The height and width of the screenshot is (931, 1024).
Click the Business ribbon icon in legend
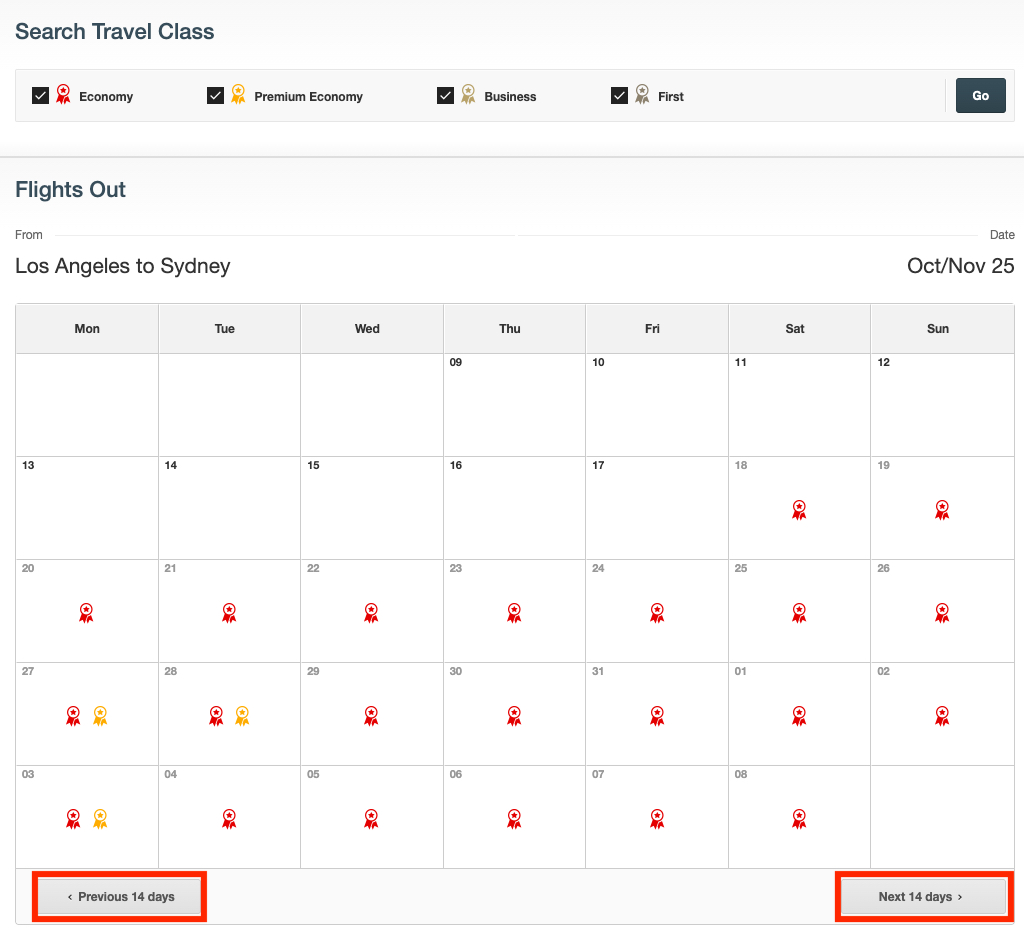pos(468,94)
